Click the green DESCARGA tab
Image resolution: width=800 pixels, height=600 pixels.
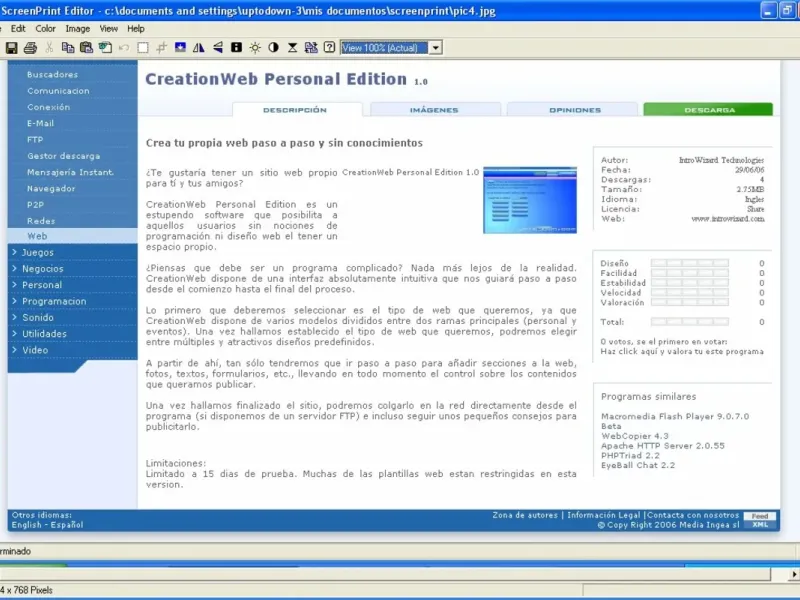pos(709,110)
